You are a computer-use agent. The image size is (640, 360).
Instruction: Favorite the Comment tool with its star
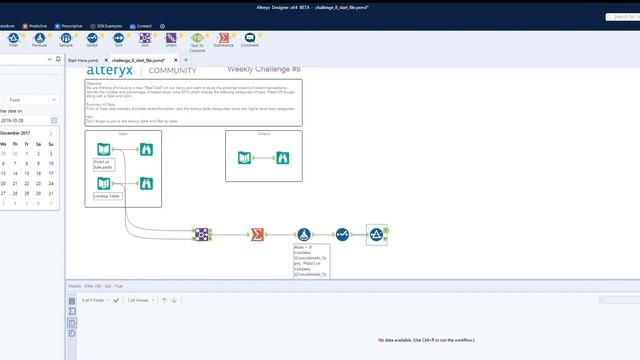[x=260, y=36]
